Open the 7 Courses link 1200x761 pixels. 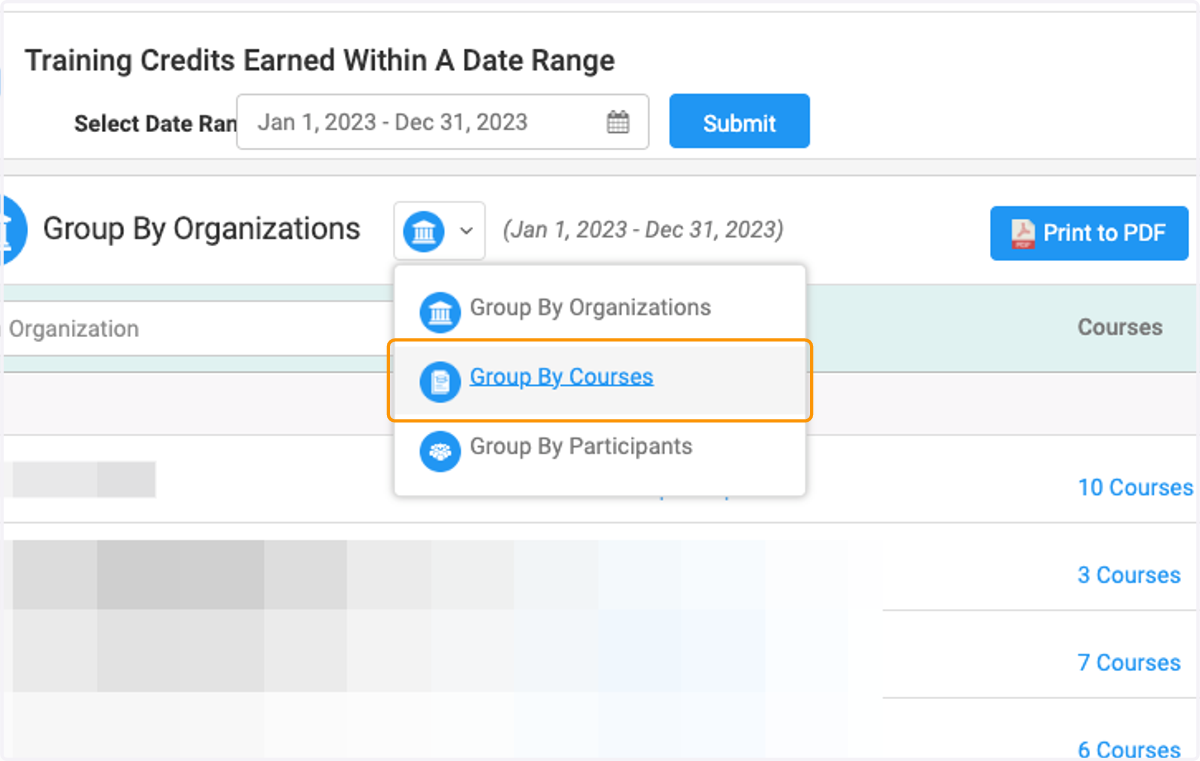[1129, 663]
